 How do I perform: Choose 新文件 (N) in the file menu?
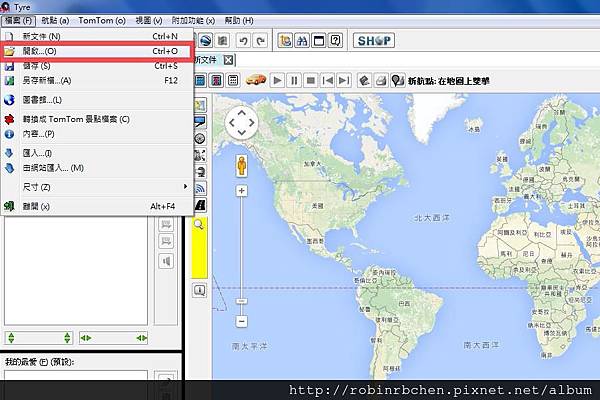point(97,36)
